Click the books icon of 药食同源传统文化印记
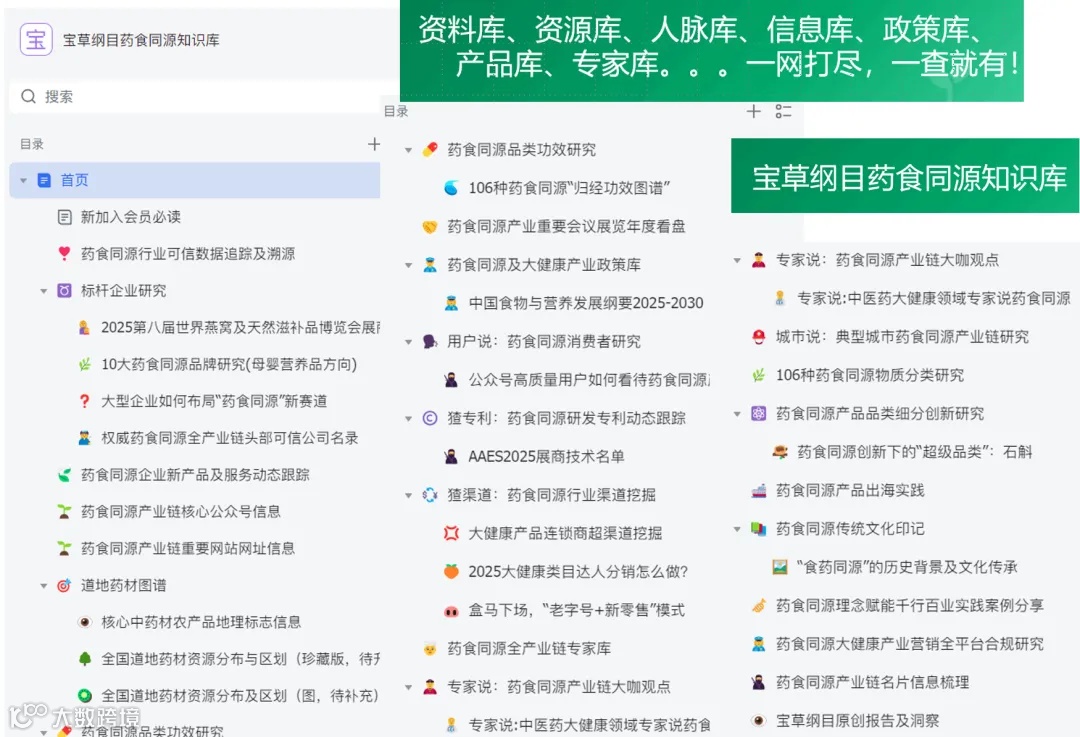Viewport: 1080px width, 737px height. click(x=758, y=529)
